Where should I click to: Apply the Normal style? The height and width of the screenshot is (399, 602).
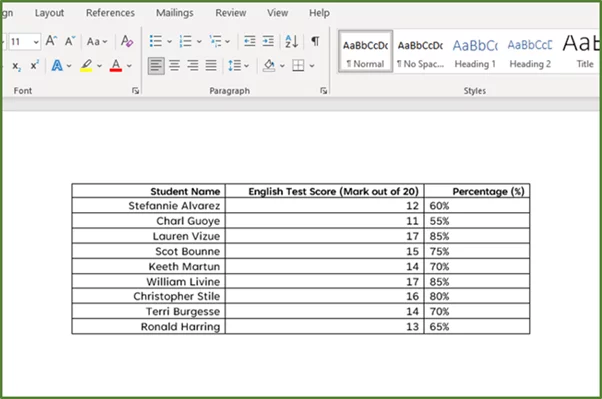pyautogui.click(x=365, y=51)
